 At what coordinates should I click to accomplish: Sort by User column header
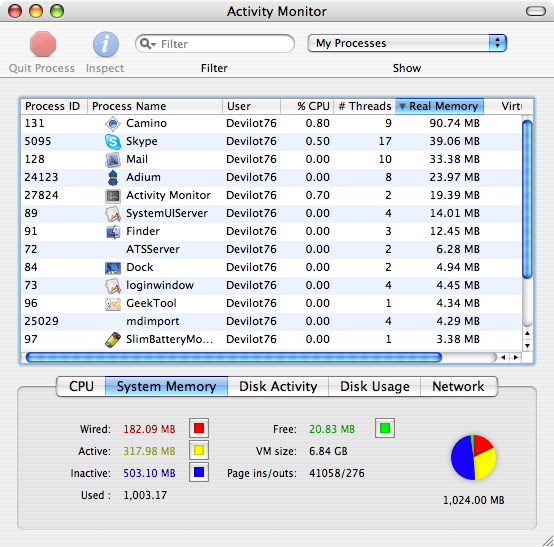[252, 106]
